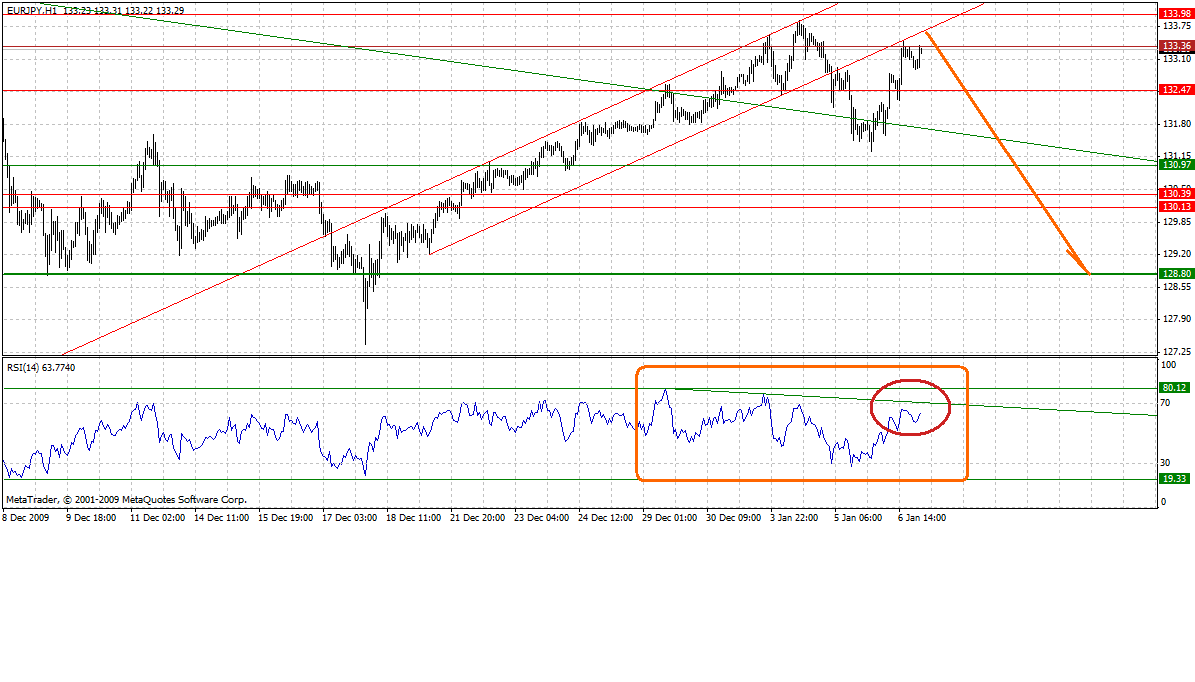1195x682 pixels.
Task: Click the MetaTrader MetaQuotes copyright text
Action: click(127, 500)
